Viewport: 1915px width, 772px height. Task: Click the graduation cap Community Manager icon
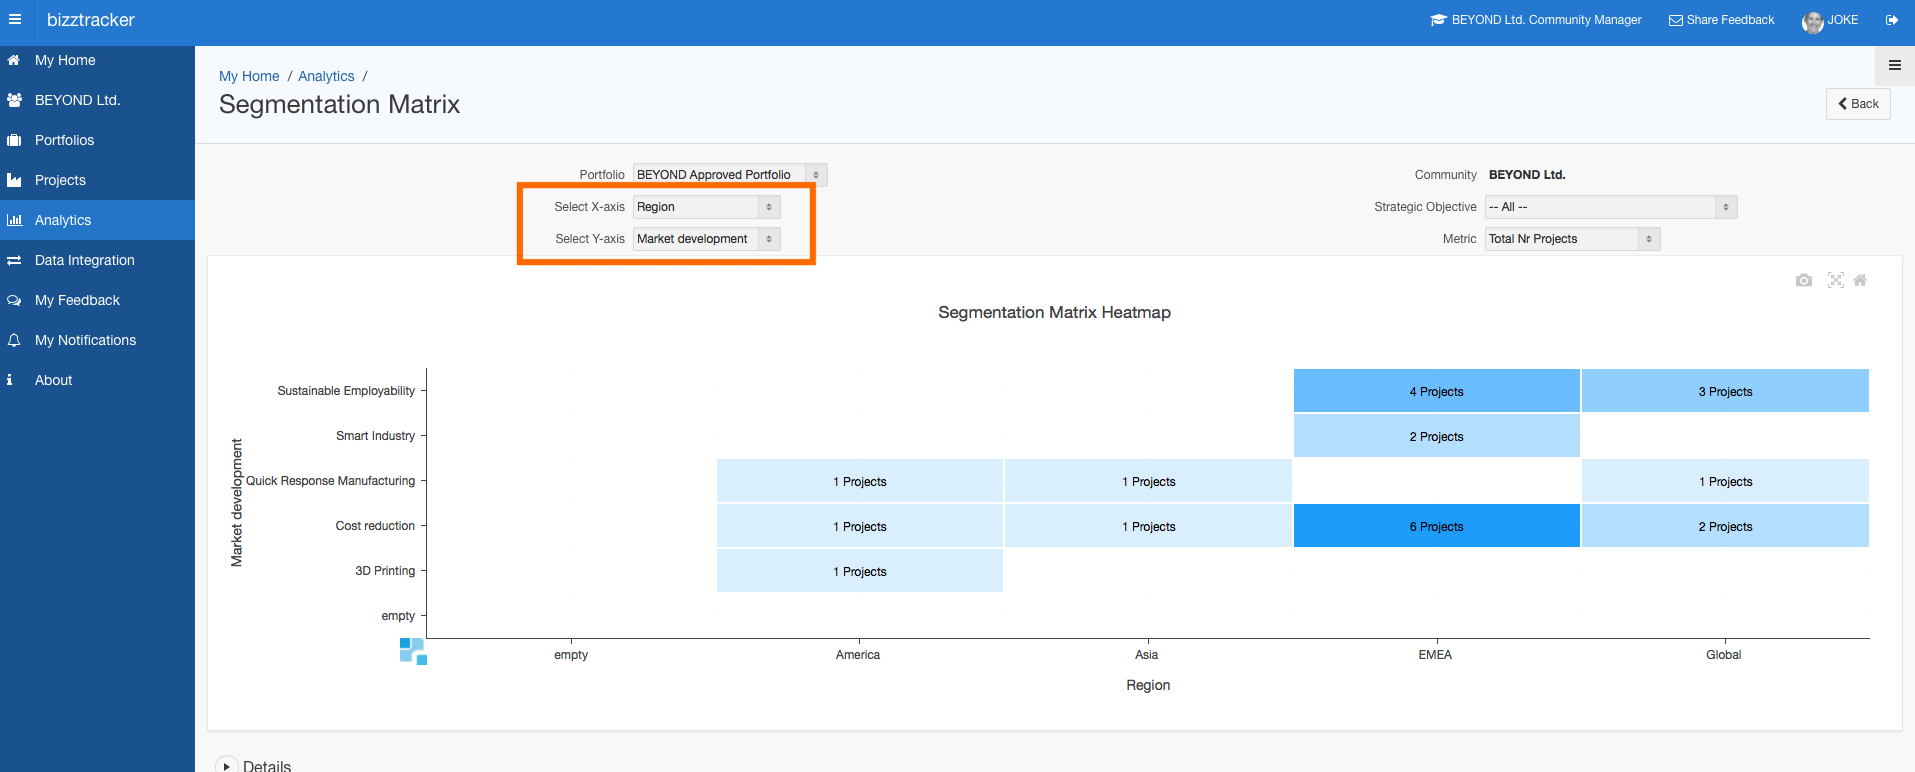(1438, 20)
